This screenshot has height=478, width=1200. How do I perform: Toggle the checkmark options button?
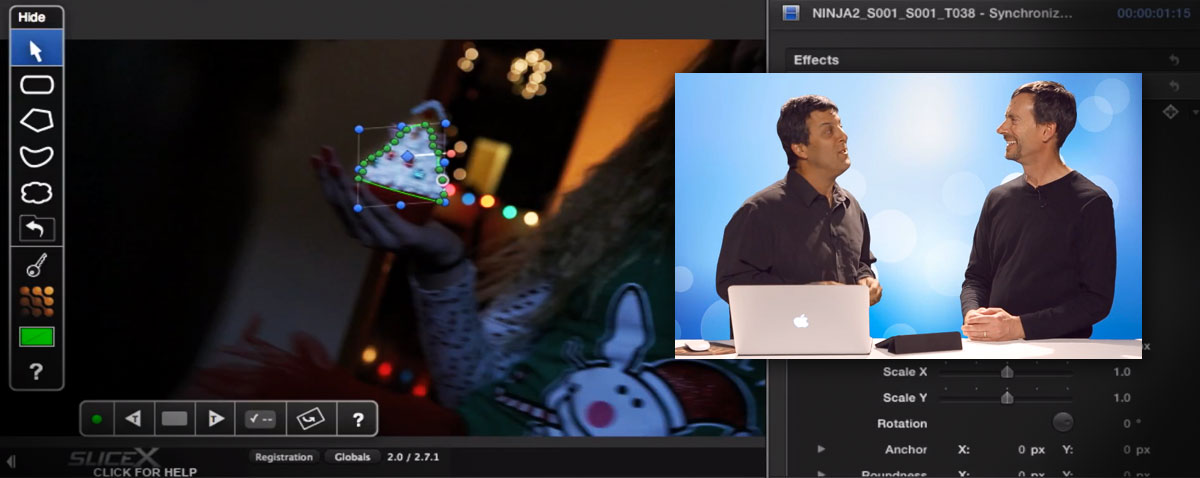[x=260, y=419]
